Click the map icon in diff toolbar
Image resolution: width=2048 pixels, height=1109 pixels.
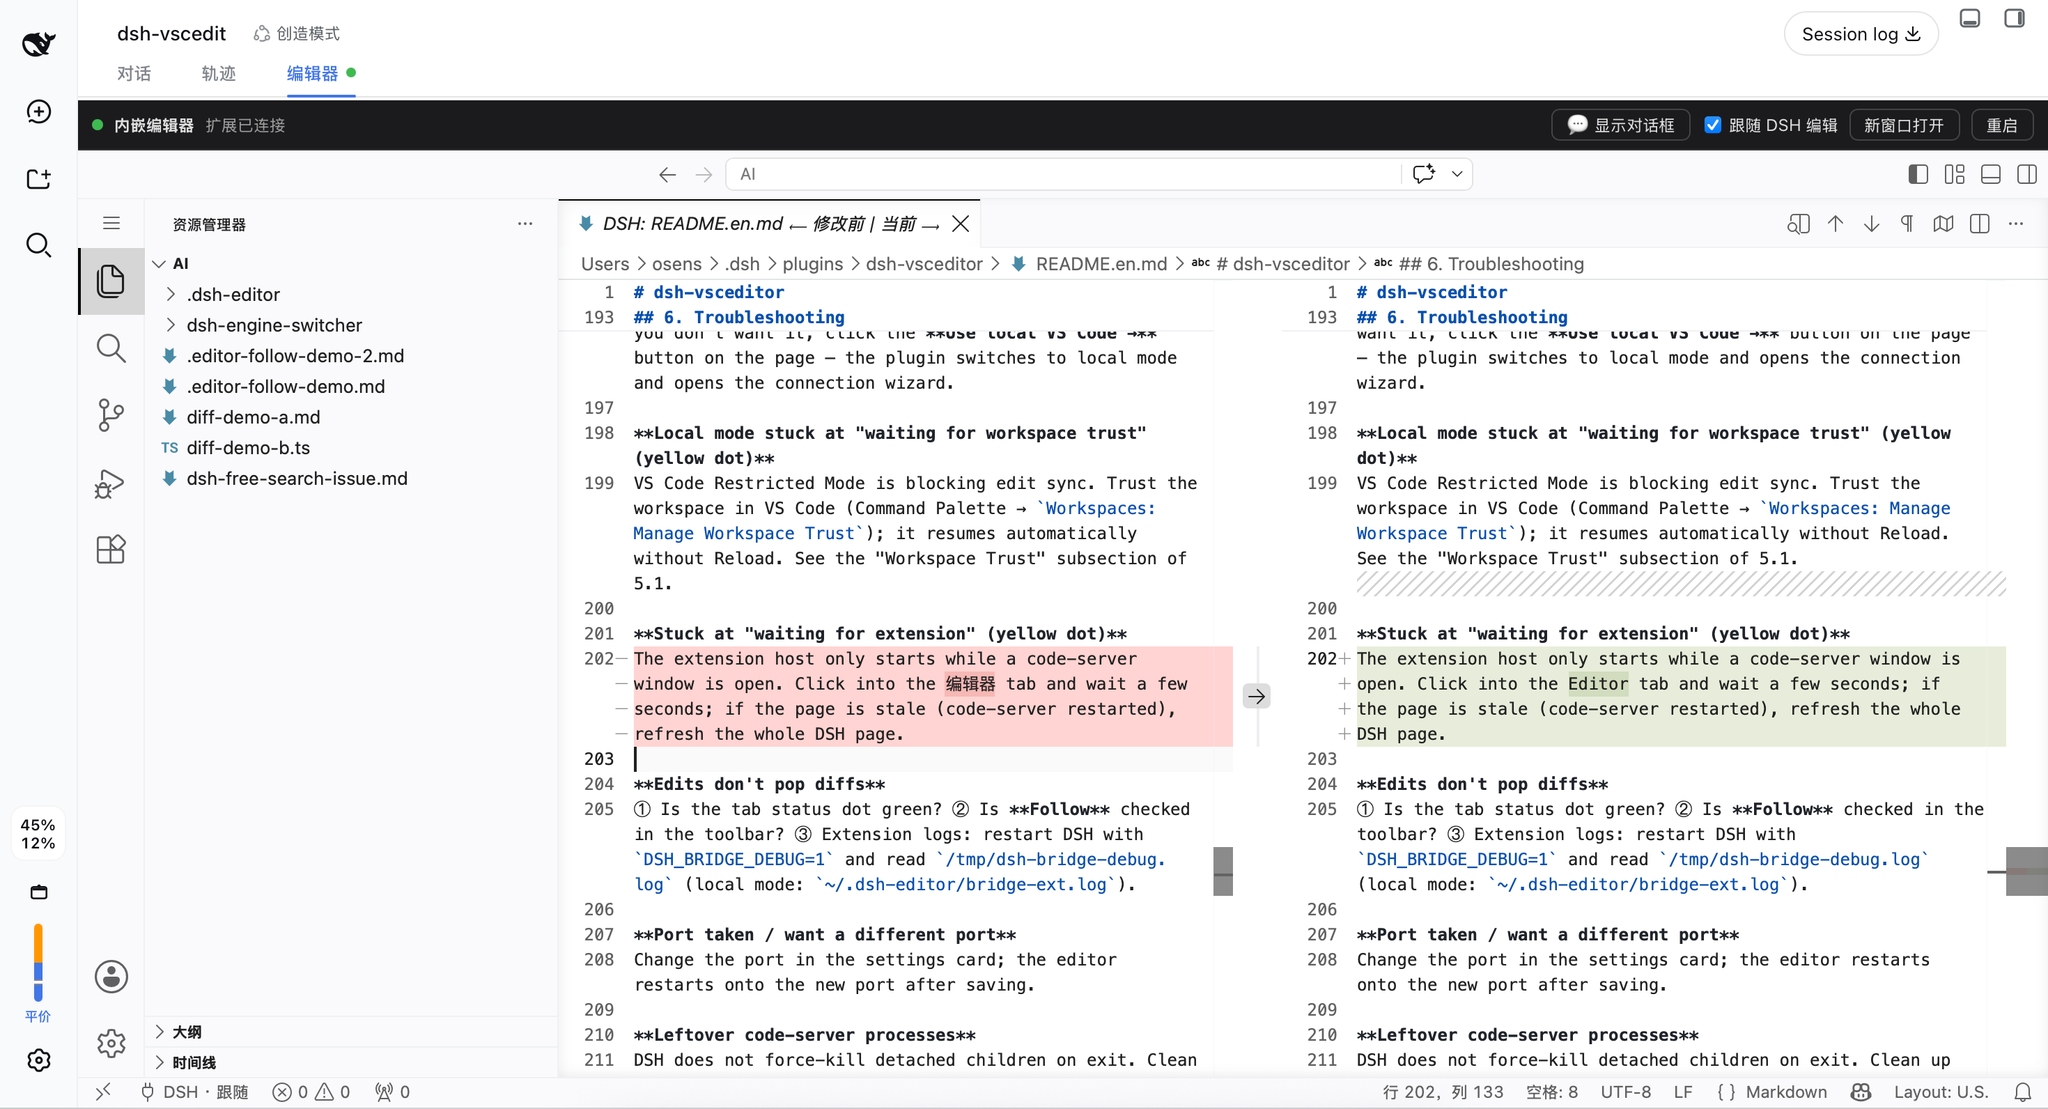pos(1943,224)
